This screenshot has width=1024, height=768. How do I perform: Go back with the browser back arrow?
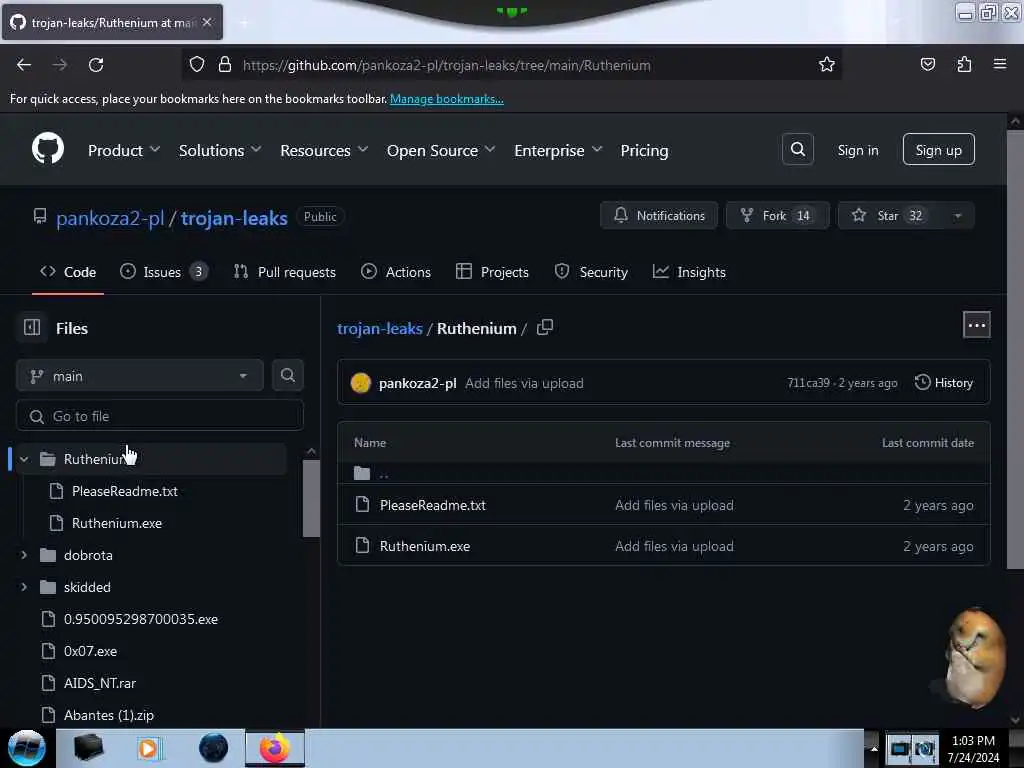[x=24, y=65]
